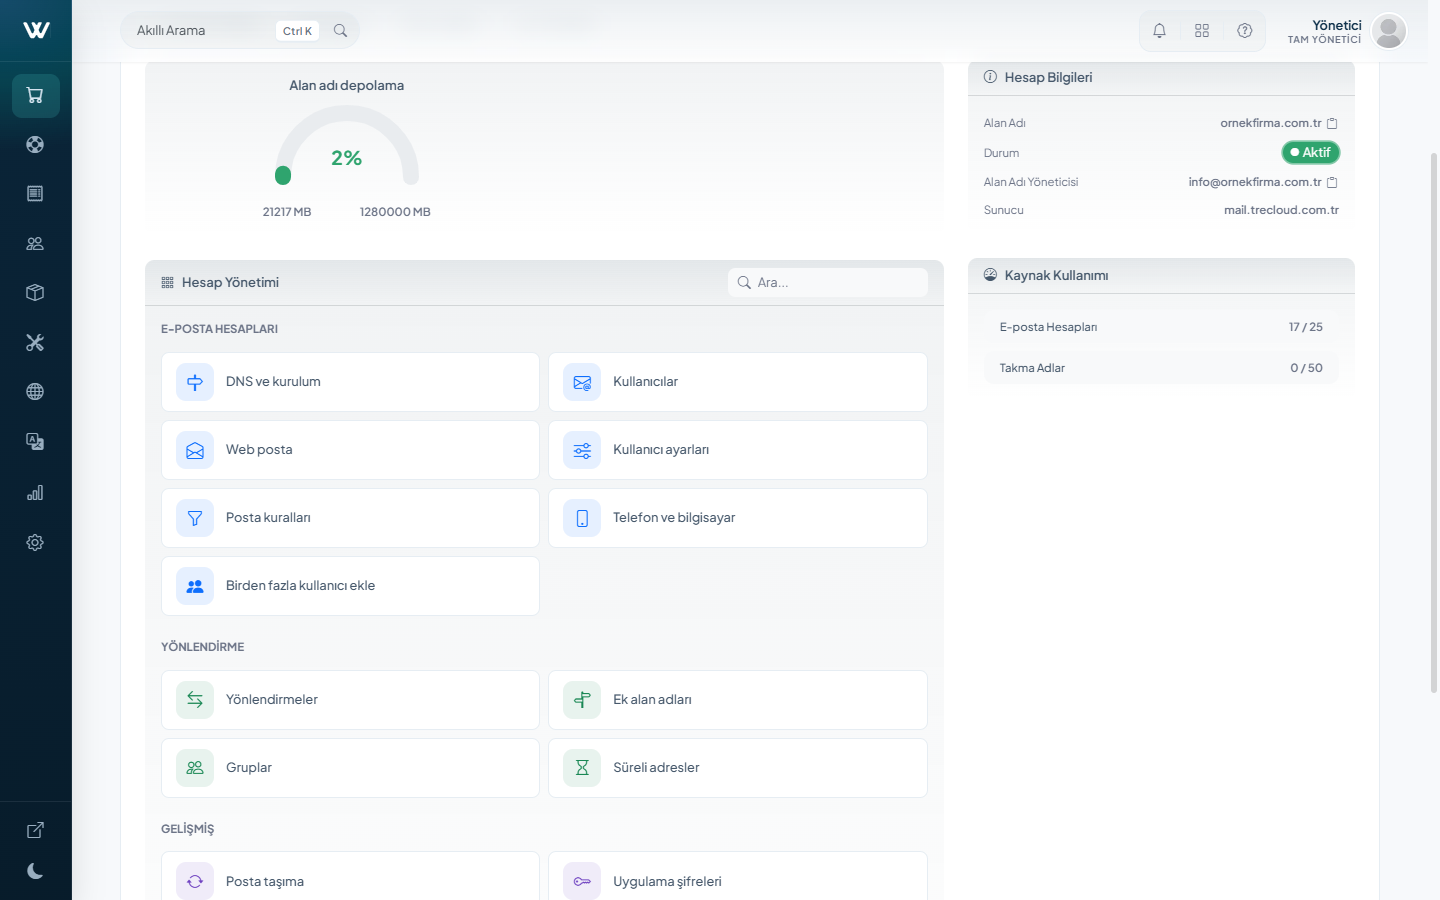Launch Web posta
The height and width of the screenshot is (900, 1440).
coord(350,450)
